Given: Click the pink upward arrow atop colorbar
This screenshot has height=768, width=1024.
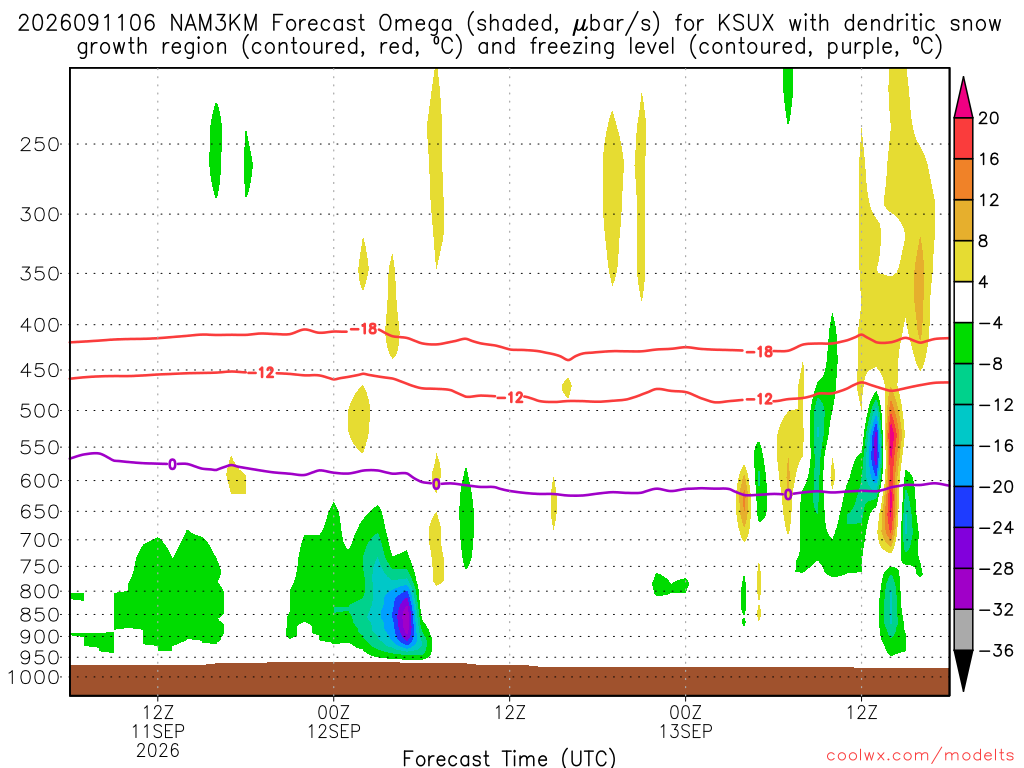Looking at the screenshot, I should 963,97.
